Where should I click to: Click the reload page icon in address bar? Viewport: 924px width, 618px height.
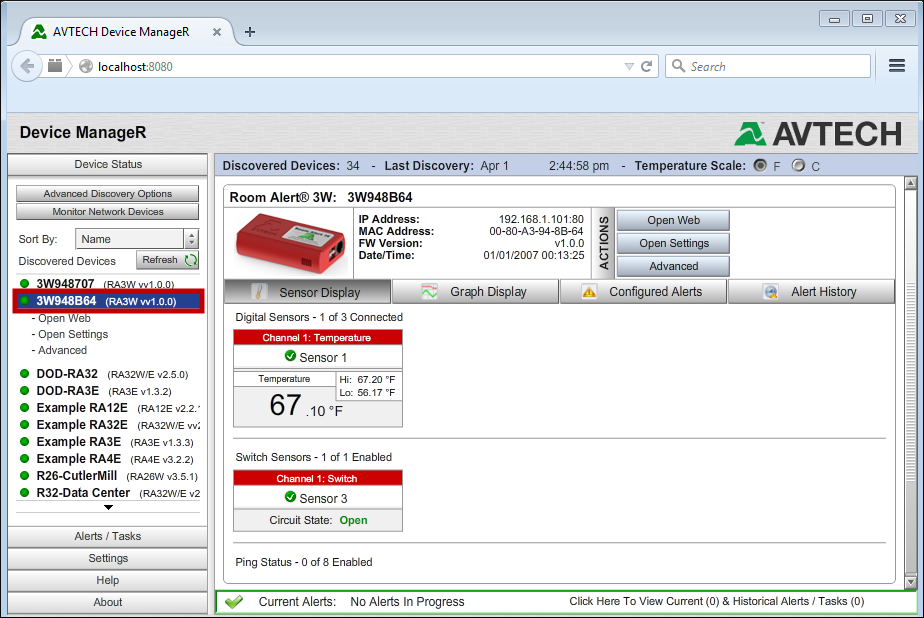[x=647, y=66]
